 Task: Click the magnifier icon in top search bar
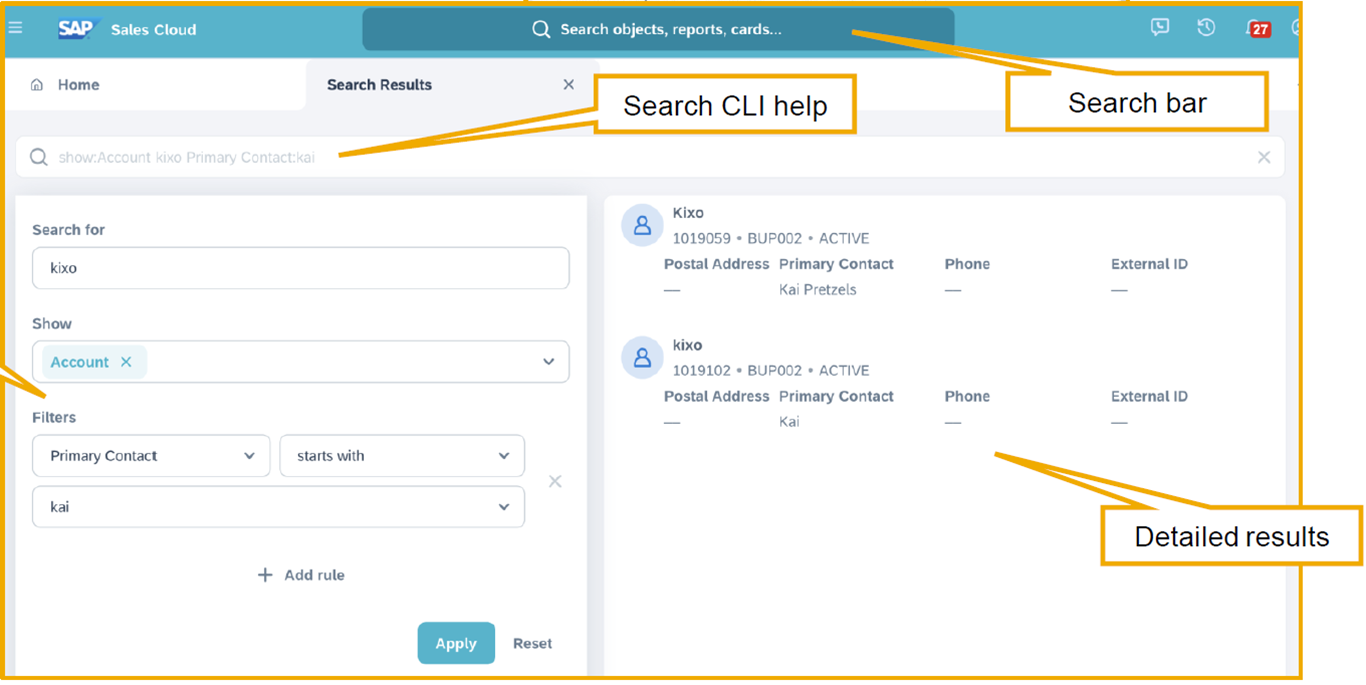click(541, 29)
